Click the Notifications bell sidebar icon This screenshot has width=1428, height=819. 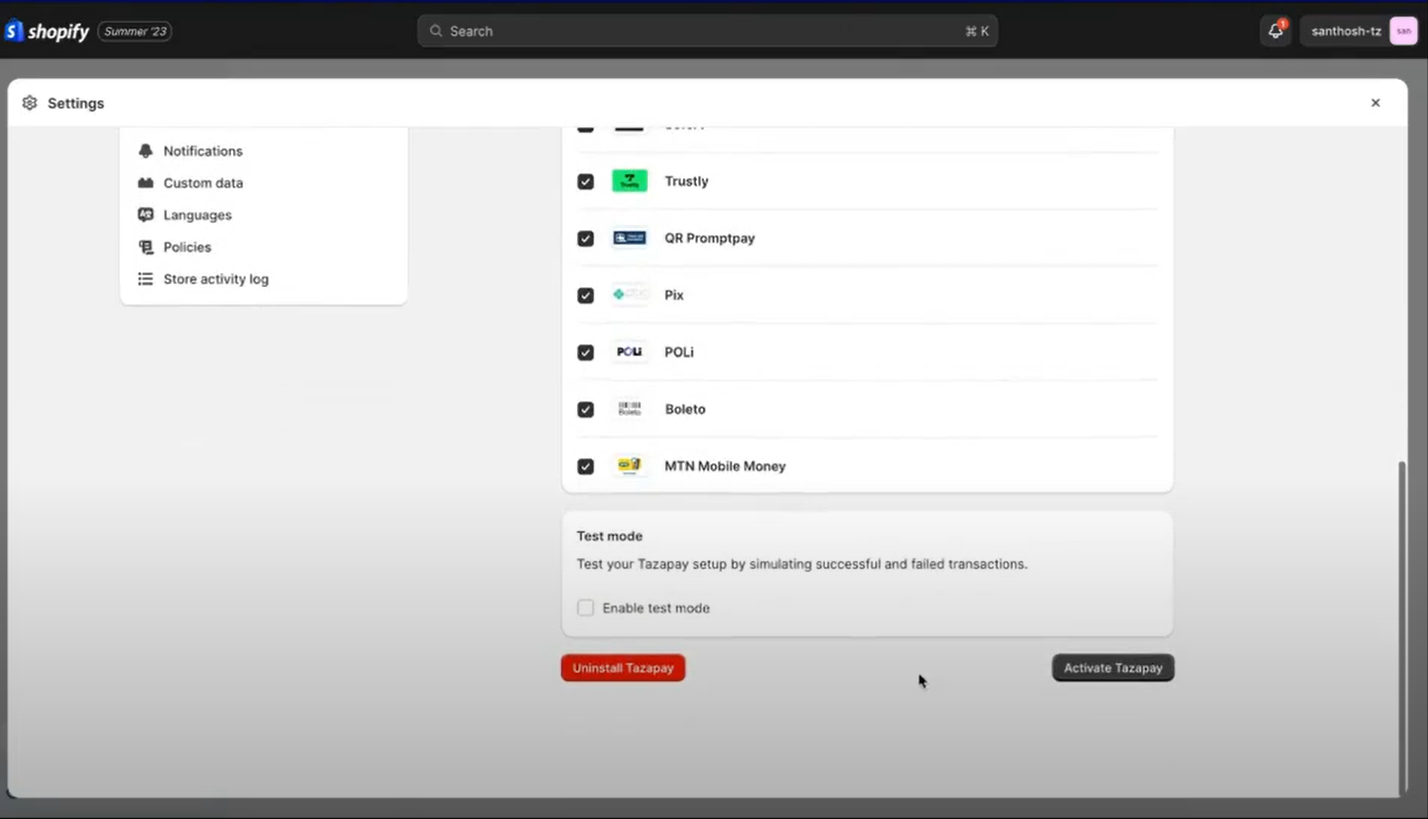tap(146, 151)
